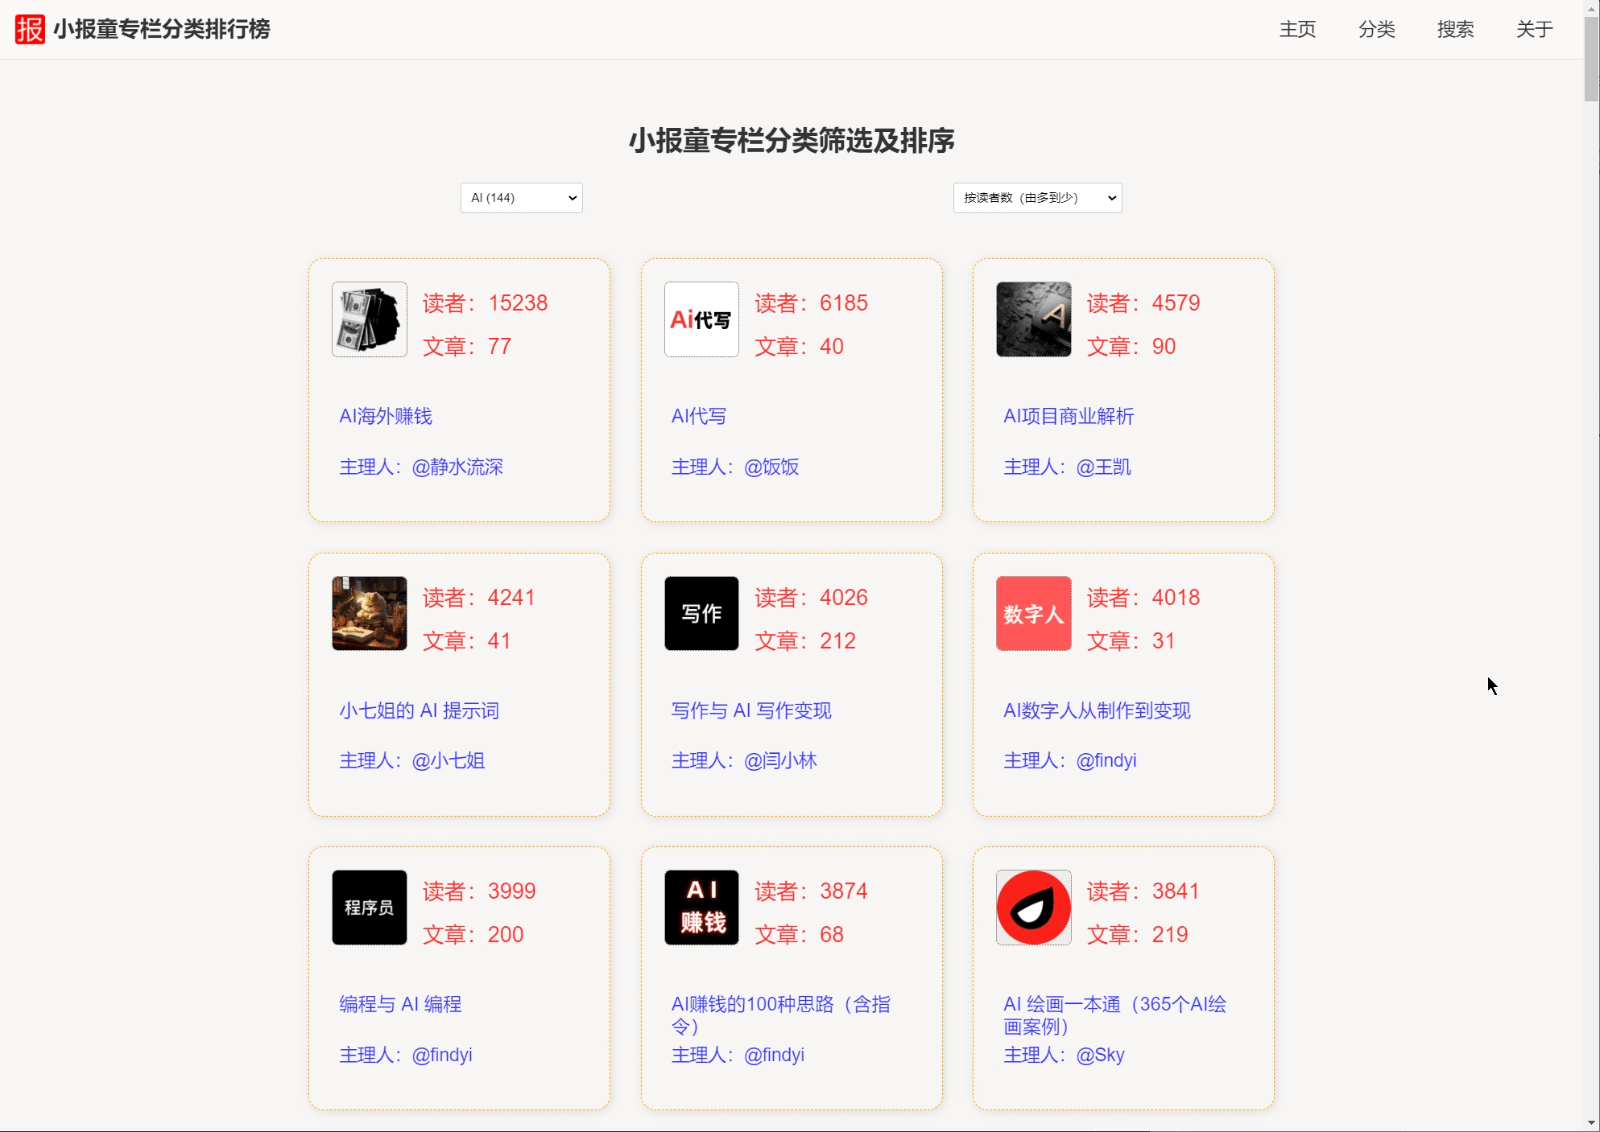Click the author link @静水流深
This screenshot has width=1600, height=1132.
coord(456,466)
